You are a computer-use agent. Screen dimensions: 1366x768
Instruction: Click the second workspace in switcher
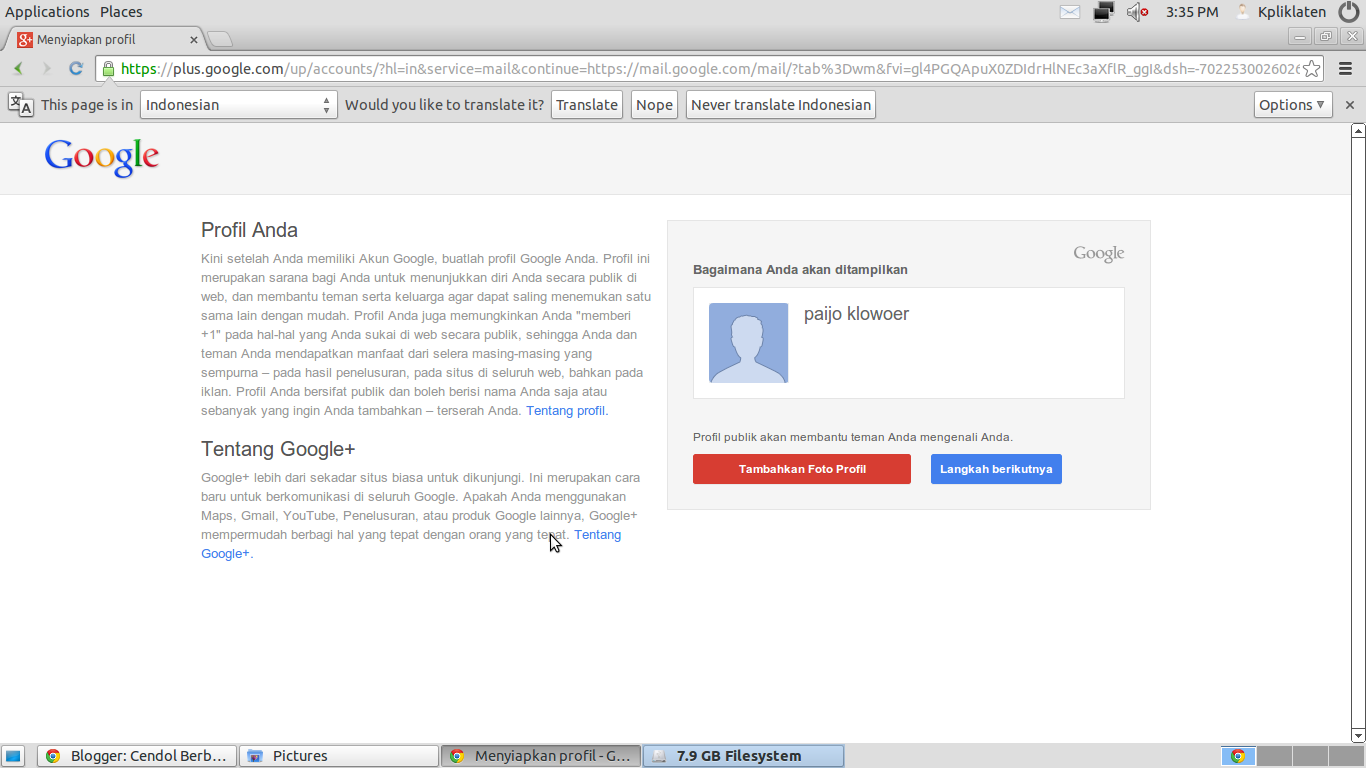[1273, 756]
